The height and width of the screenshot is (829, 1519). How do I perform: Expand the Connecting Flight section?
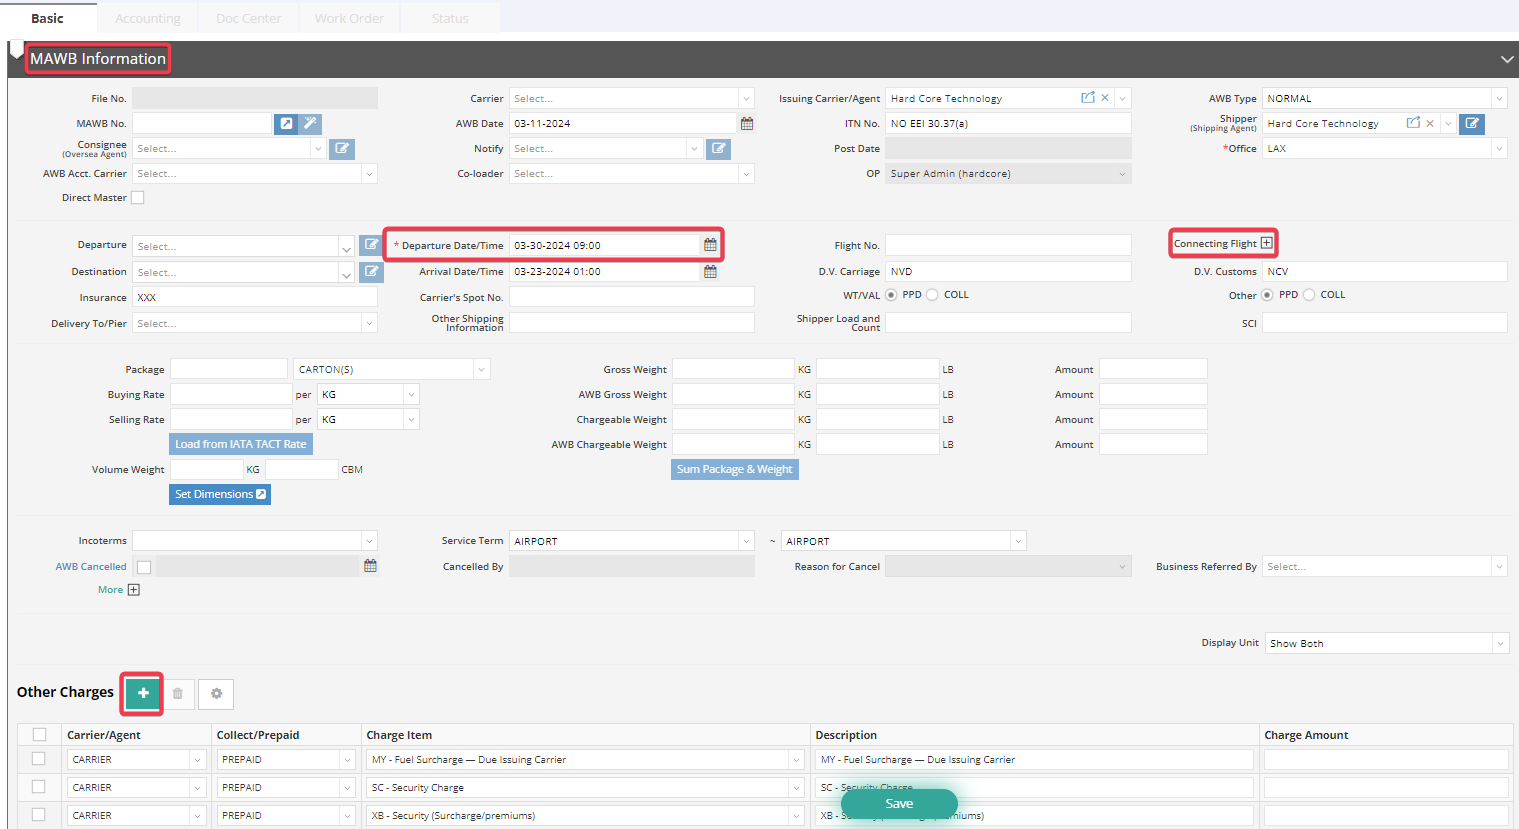click(1266, 243)
